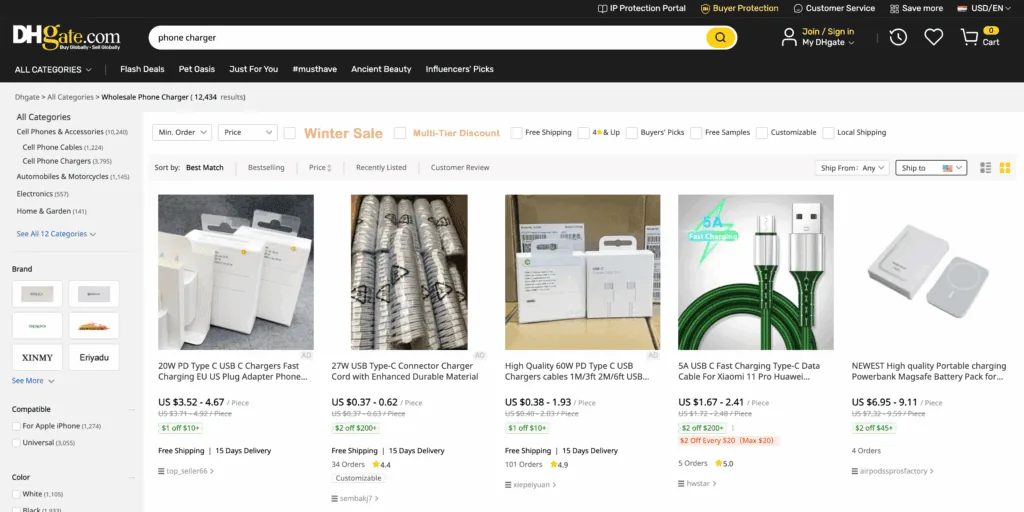The image size is (1024, 512).
Task: Open the Cell Phone Chargers category link
Action: 56,161
